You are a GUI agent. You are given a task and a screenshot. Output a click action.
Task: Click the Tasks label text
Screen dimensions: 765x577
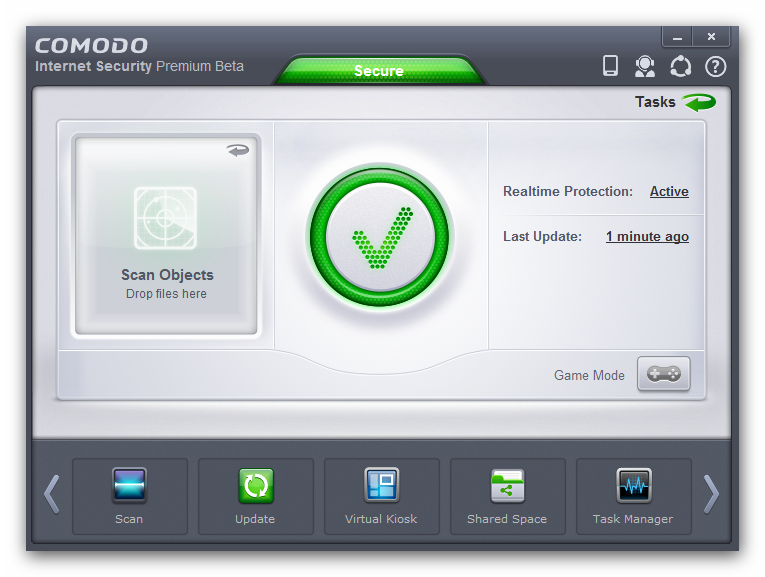point(655,102)
